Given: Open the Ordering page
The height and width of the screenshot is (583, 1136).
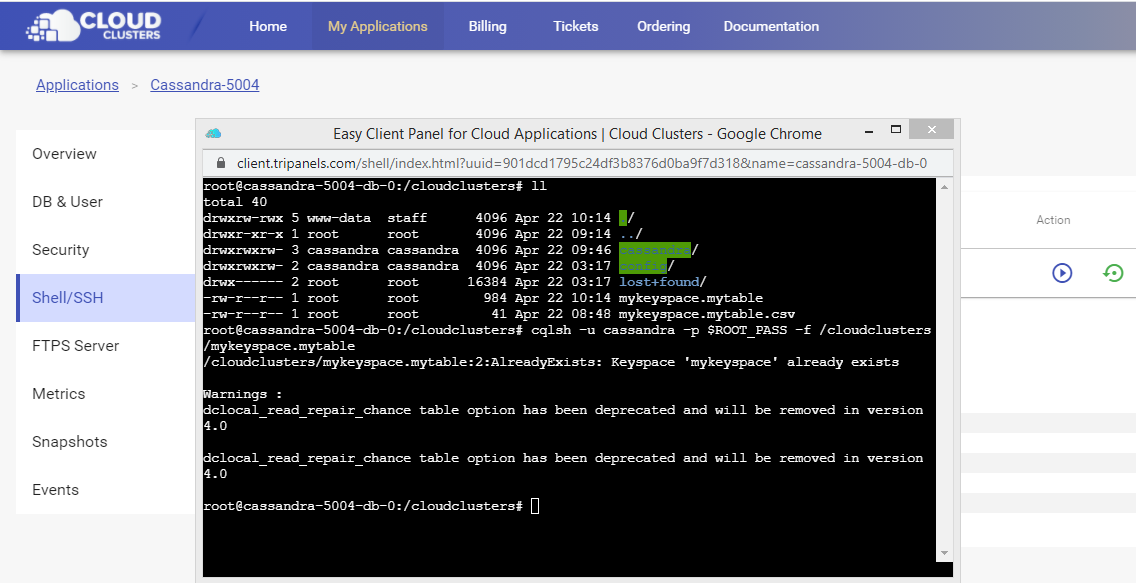Looking at the screenshot, I should tap(664, 26).
